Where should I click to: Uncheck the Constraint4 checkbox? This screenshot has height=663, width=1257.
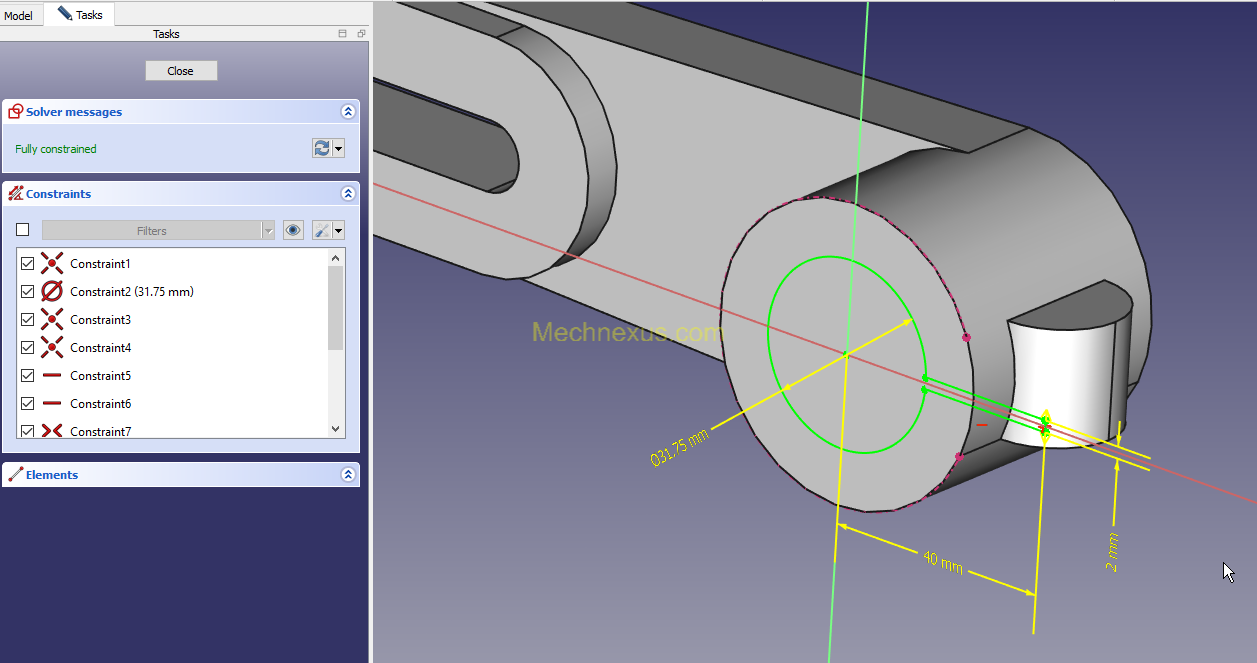click(28, 348)
